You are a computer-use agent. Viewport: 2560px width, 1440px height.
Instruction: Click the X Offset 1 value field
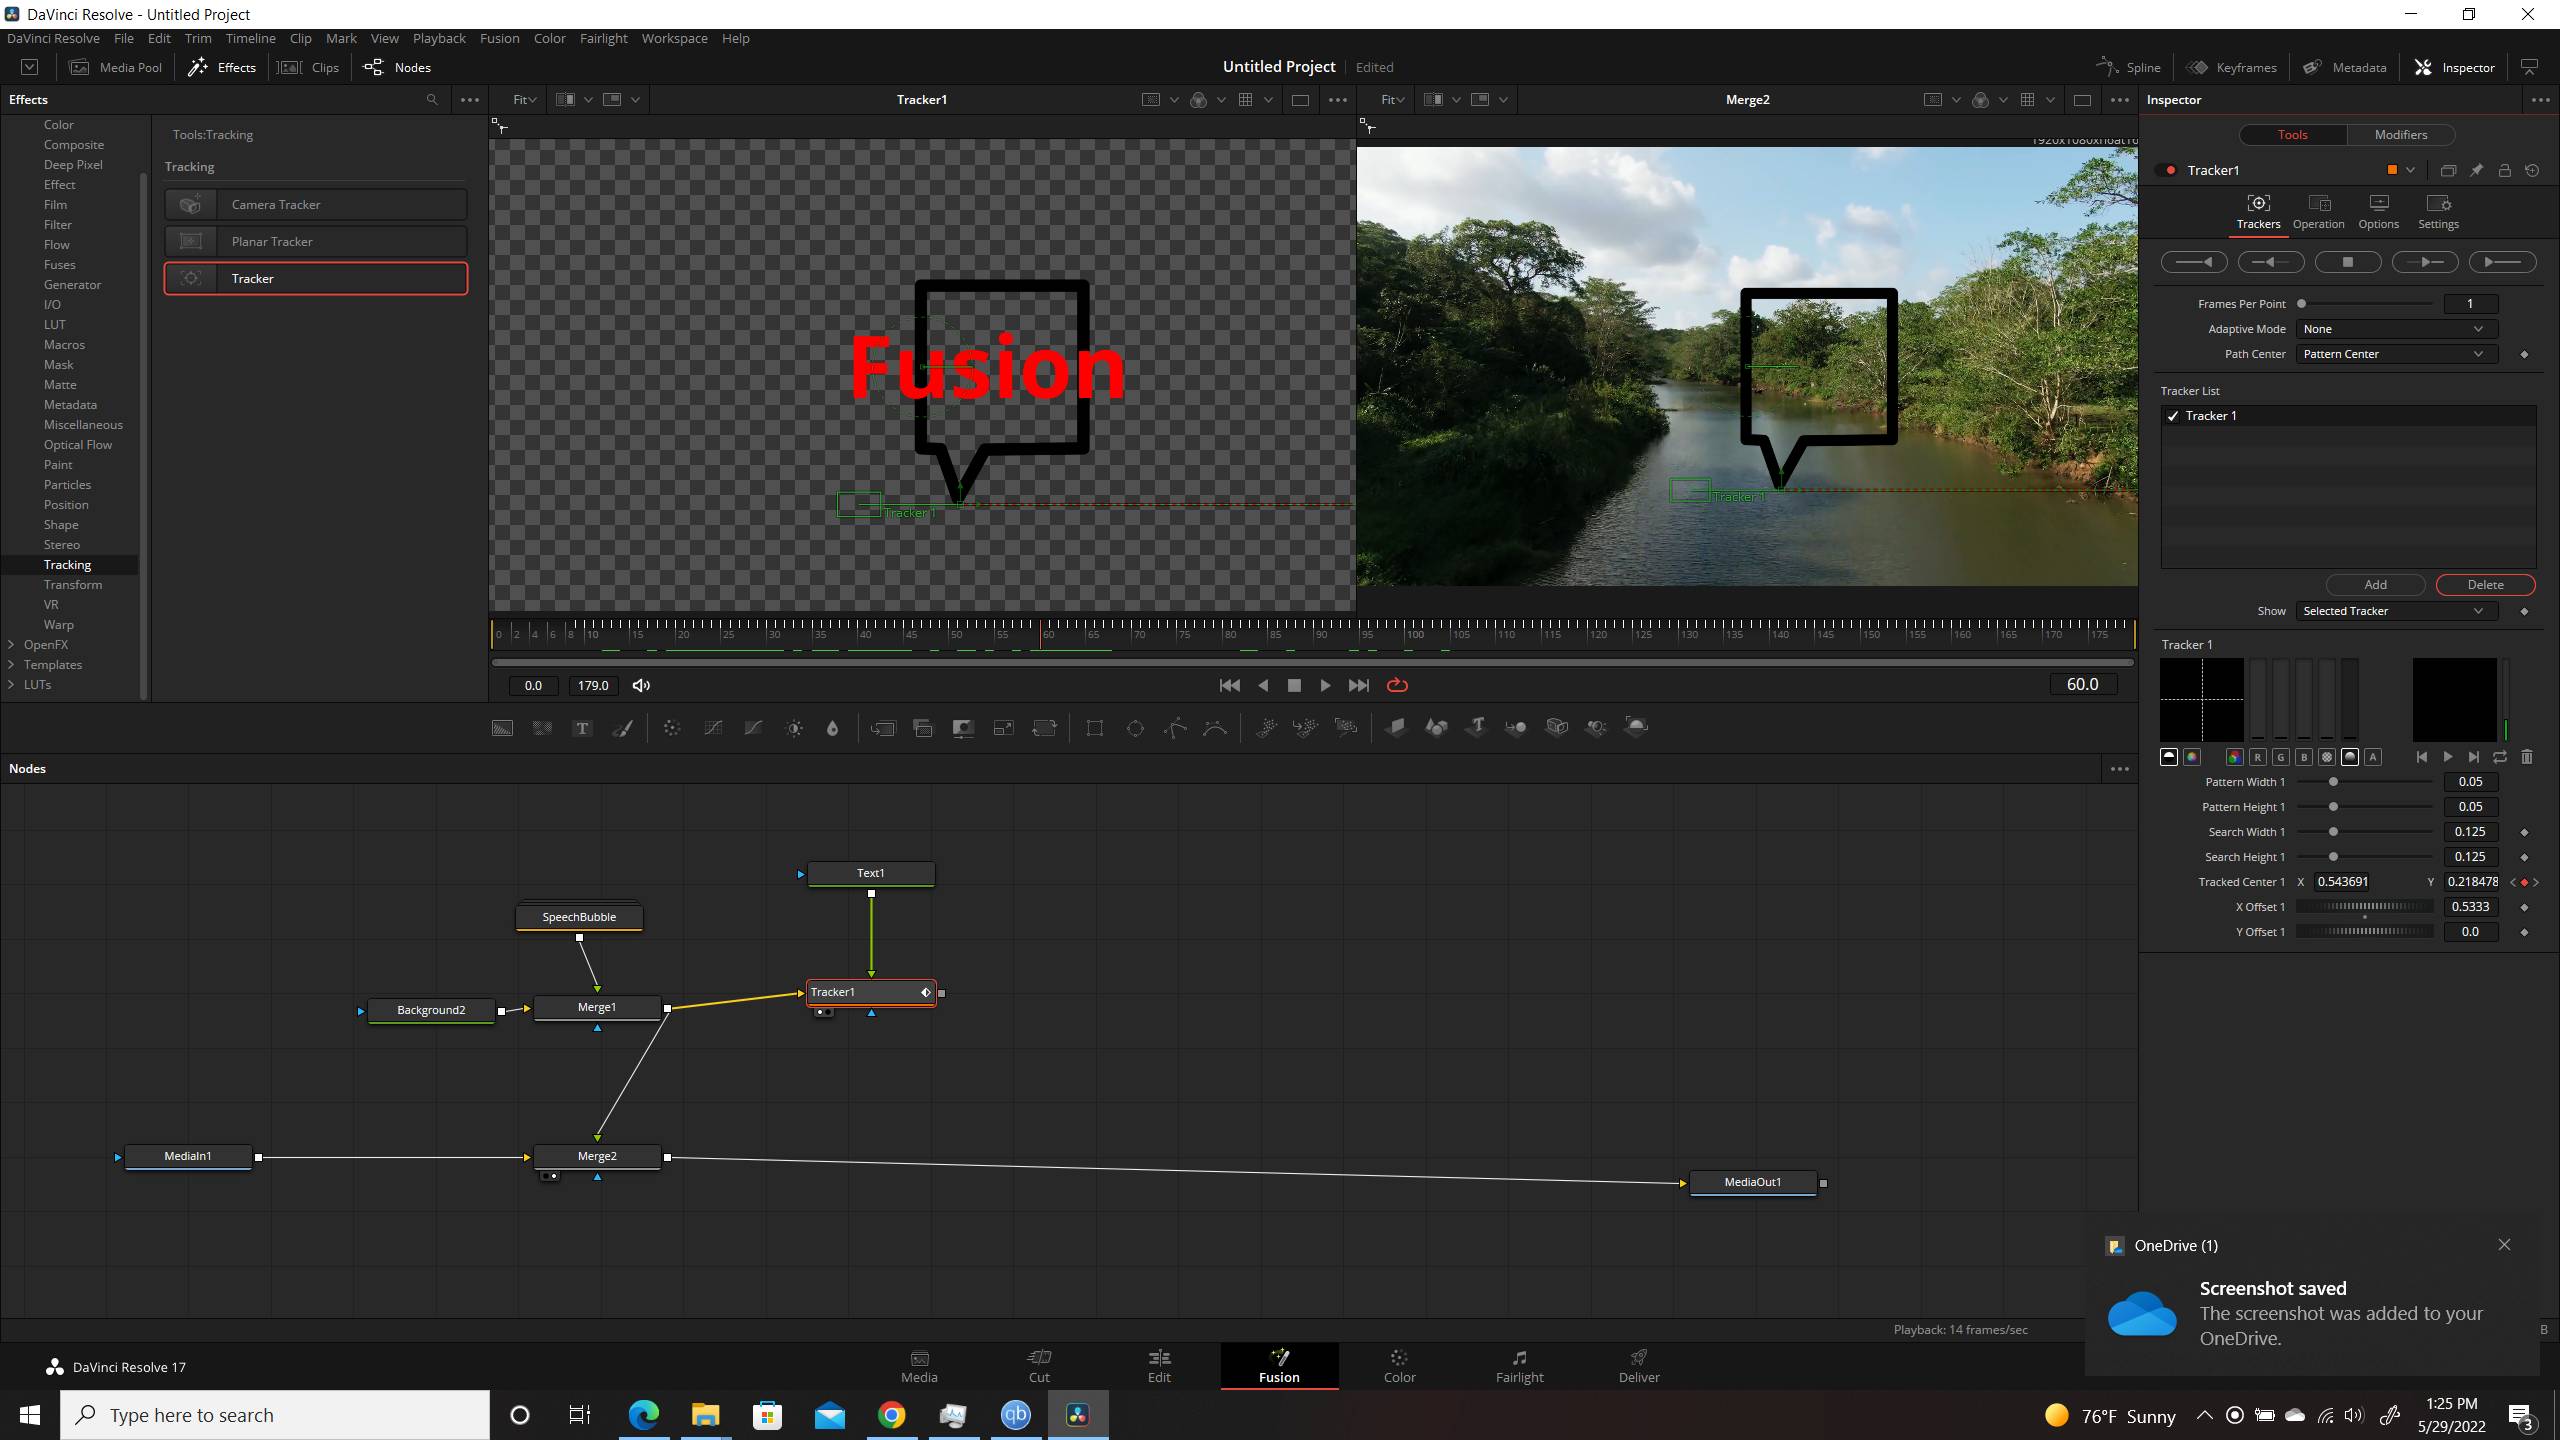pos(2470,907)
